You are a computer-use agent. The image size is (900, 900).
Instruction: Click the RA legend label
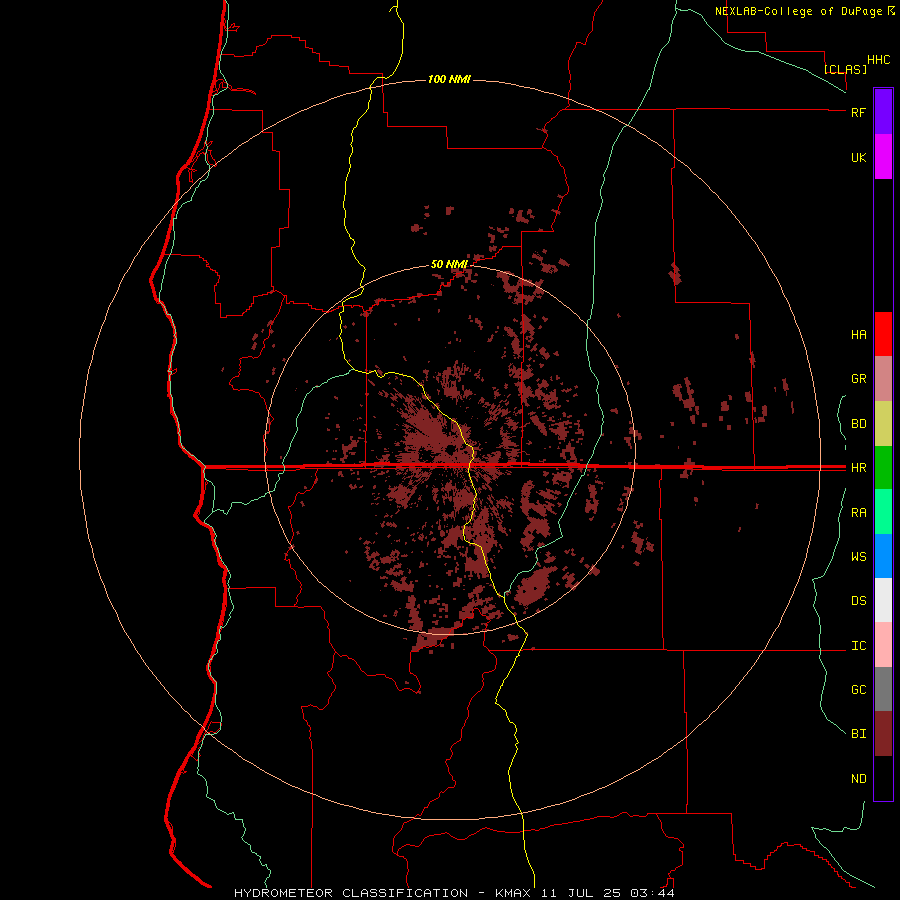tap(858, 513)
